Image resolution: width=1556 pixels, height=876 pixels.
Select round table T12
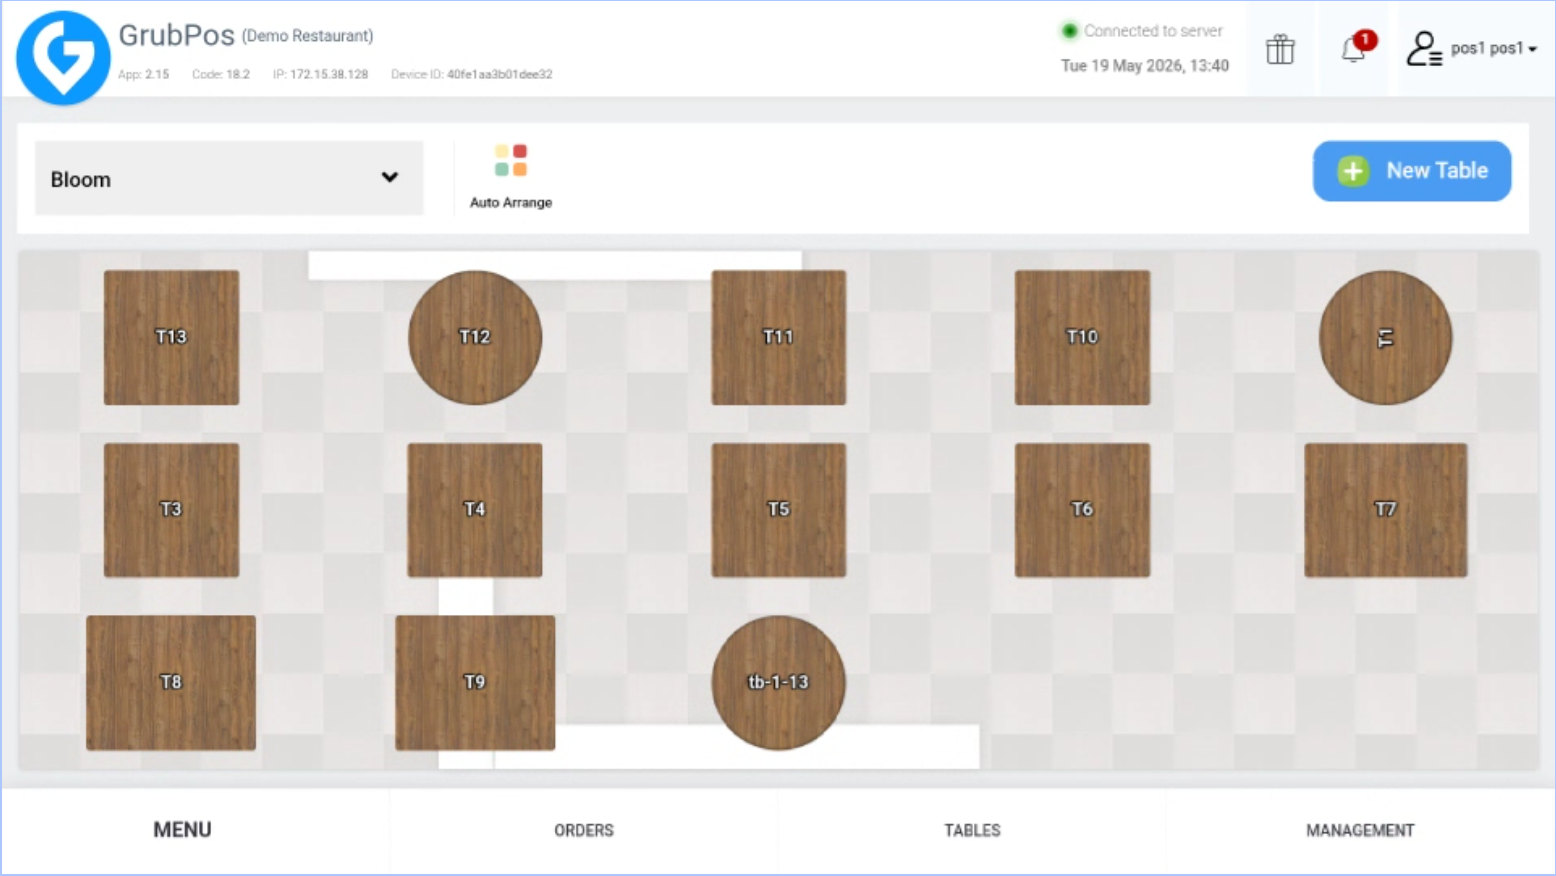coord(475,337)
